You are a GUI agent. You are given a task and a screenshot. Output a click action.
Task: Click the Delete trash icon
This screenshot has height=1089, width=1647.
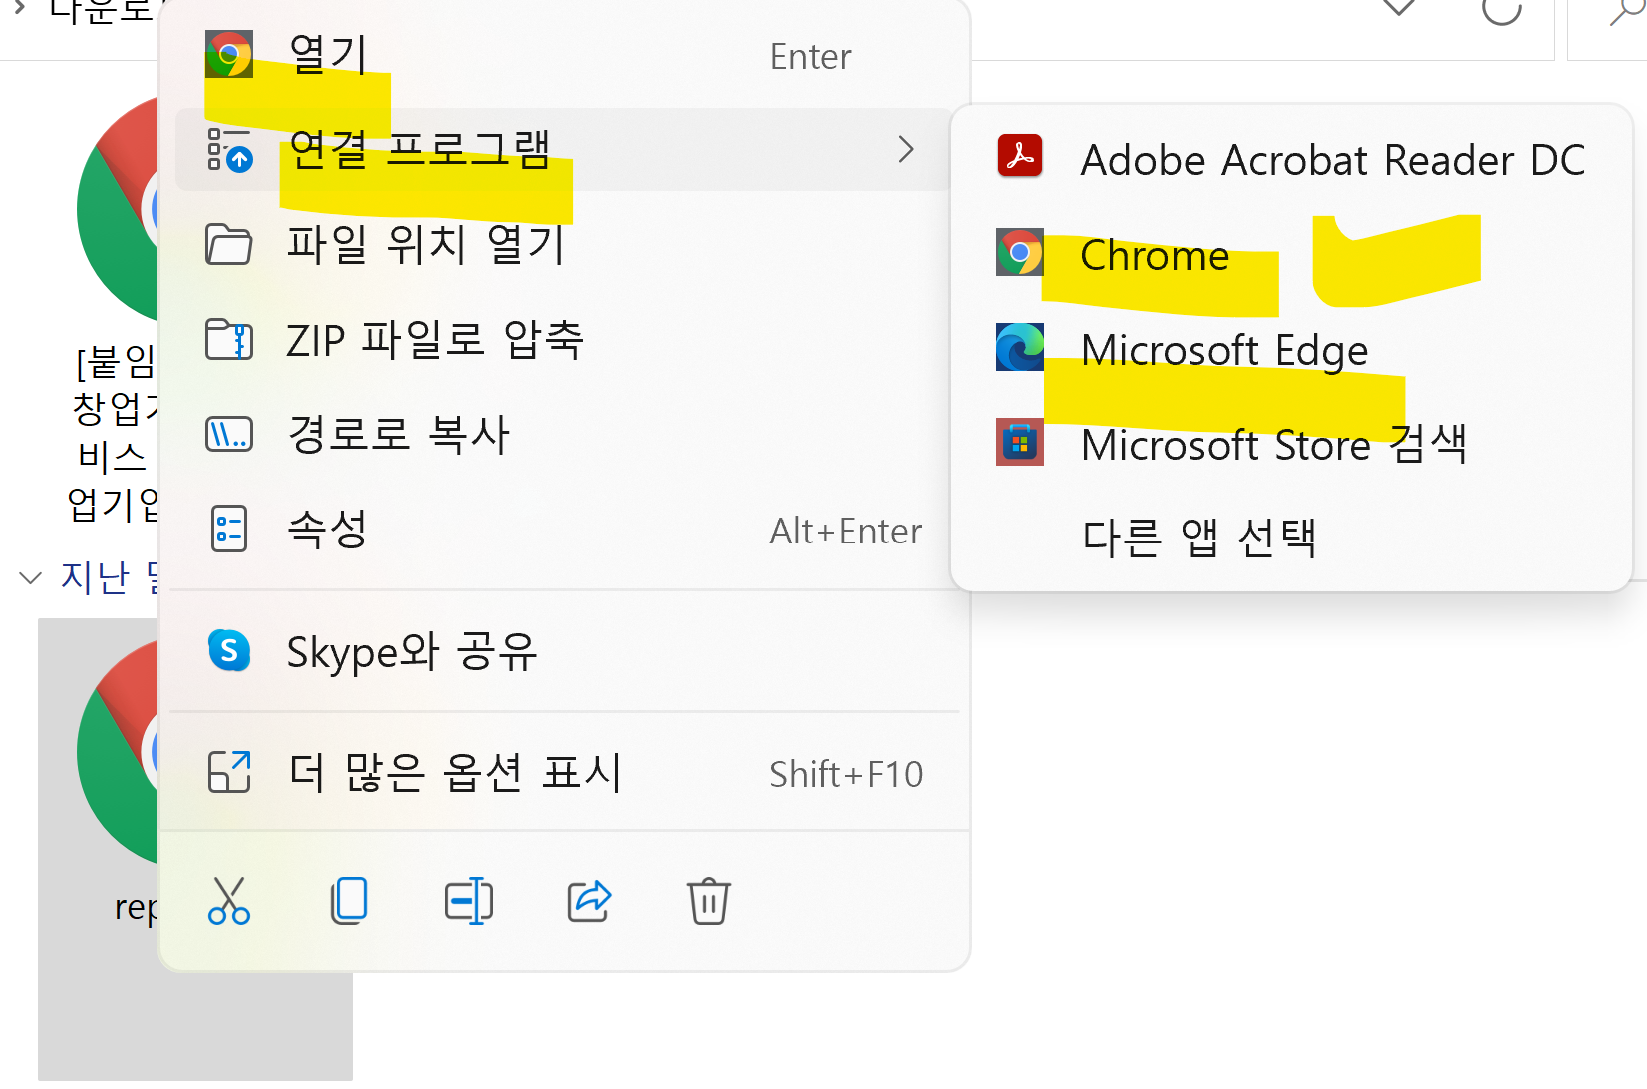(709, 901)
